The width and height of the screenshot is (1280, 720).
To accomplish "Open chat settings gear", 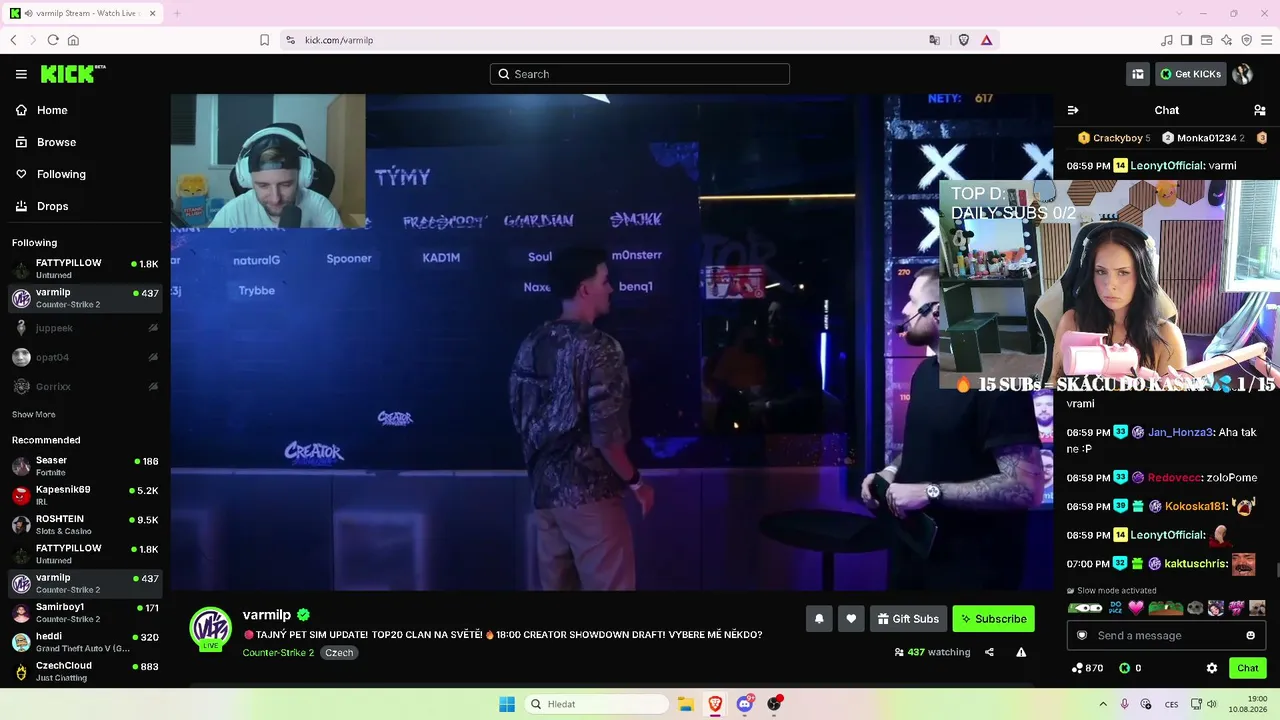I will (x=1212, y=668).
